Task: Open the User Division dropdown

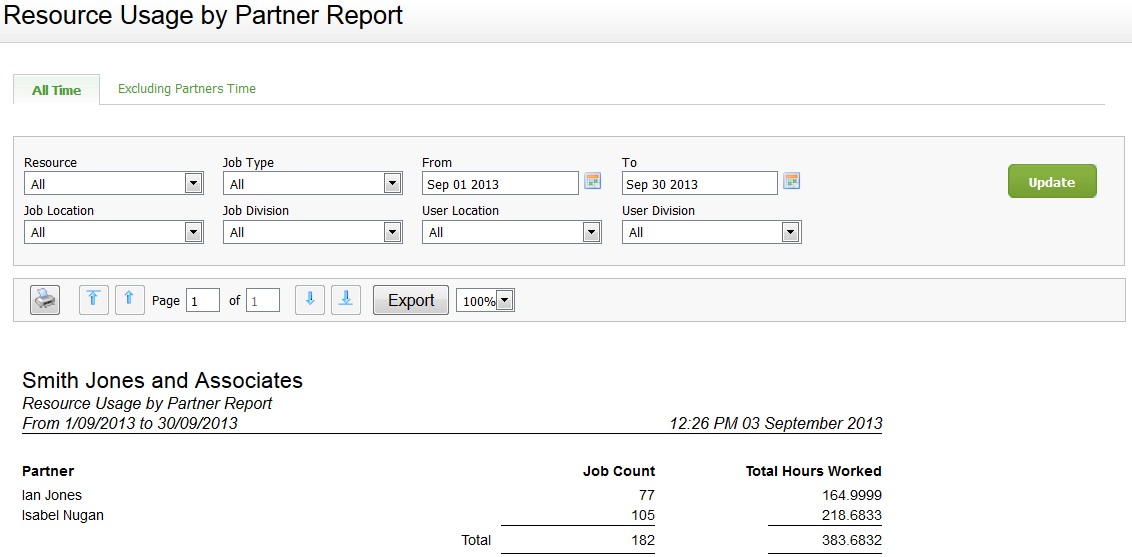Action: [x=712, y=232]
